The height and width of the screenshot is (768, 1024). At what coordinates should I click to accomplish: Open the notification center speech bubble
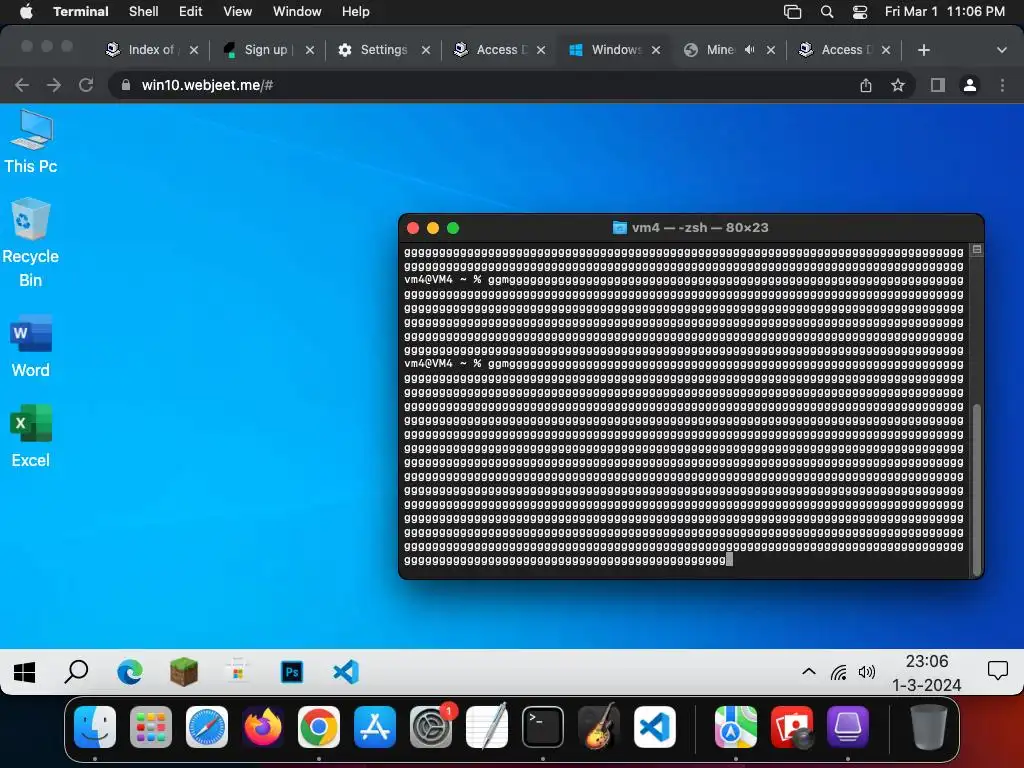point(997,671)
